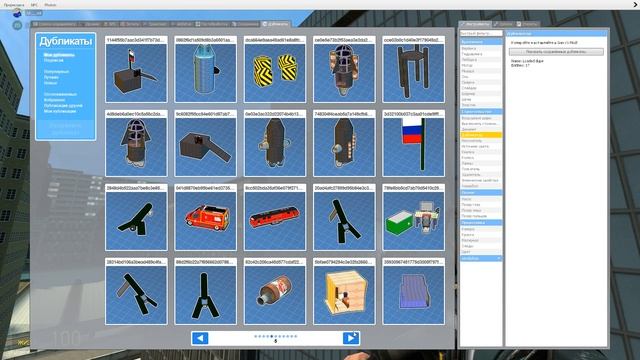Open the Сохранения tab

coord(245,24)
